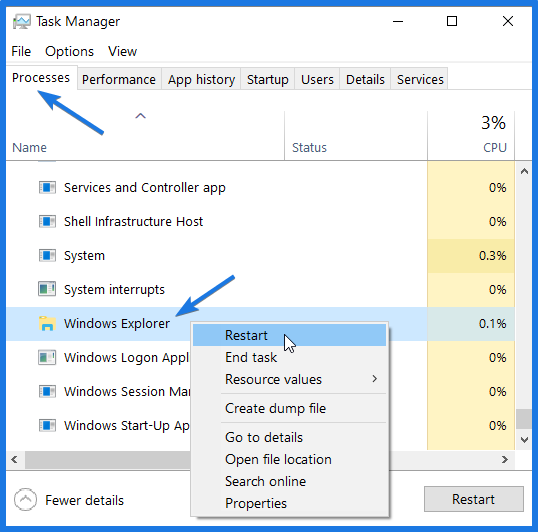
Task: Open the View menu
Action: point(122,51)
